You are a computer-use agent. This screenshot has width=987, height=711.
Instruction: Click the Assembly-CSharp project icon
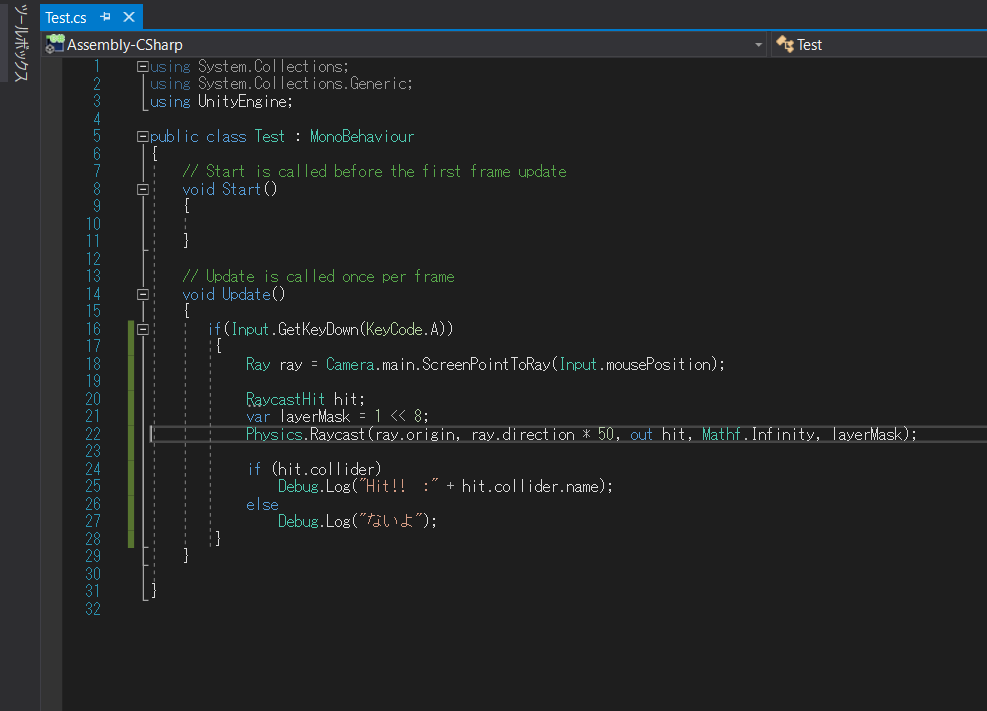pyautogui.click(x=55, y=44)
